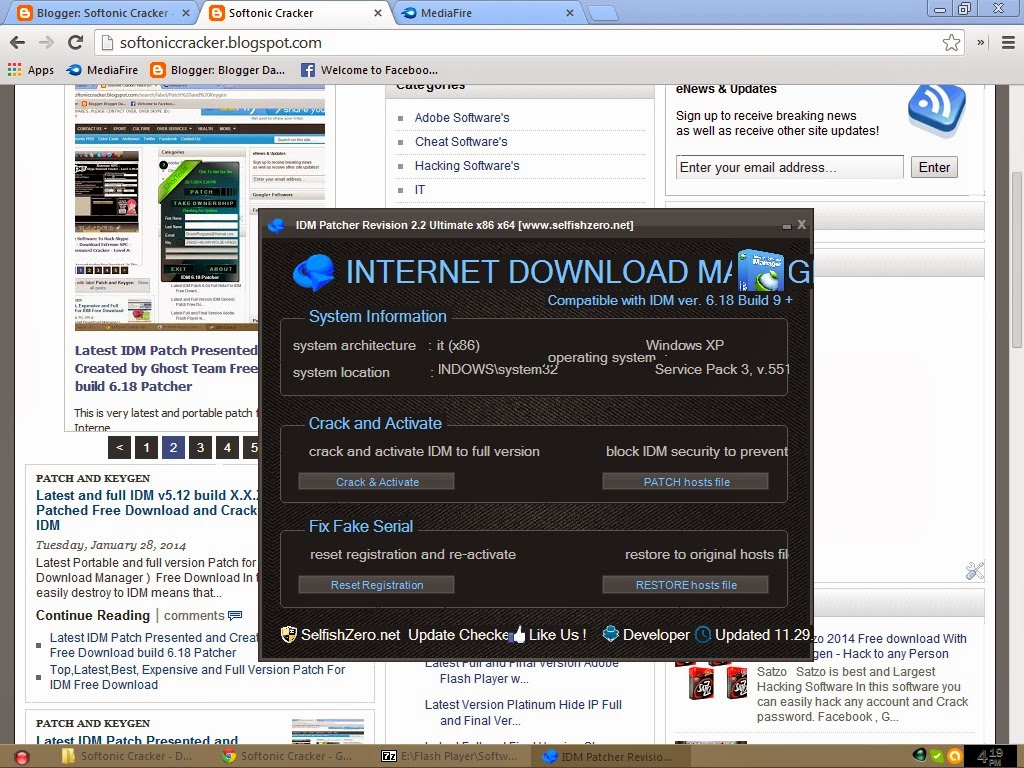Open Softonic Cracker - D... taskbar folder item
Screen dimensions: 1024x768
(x=125, y=756)
